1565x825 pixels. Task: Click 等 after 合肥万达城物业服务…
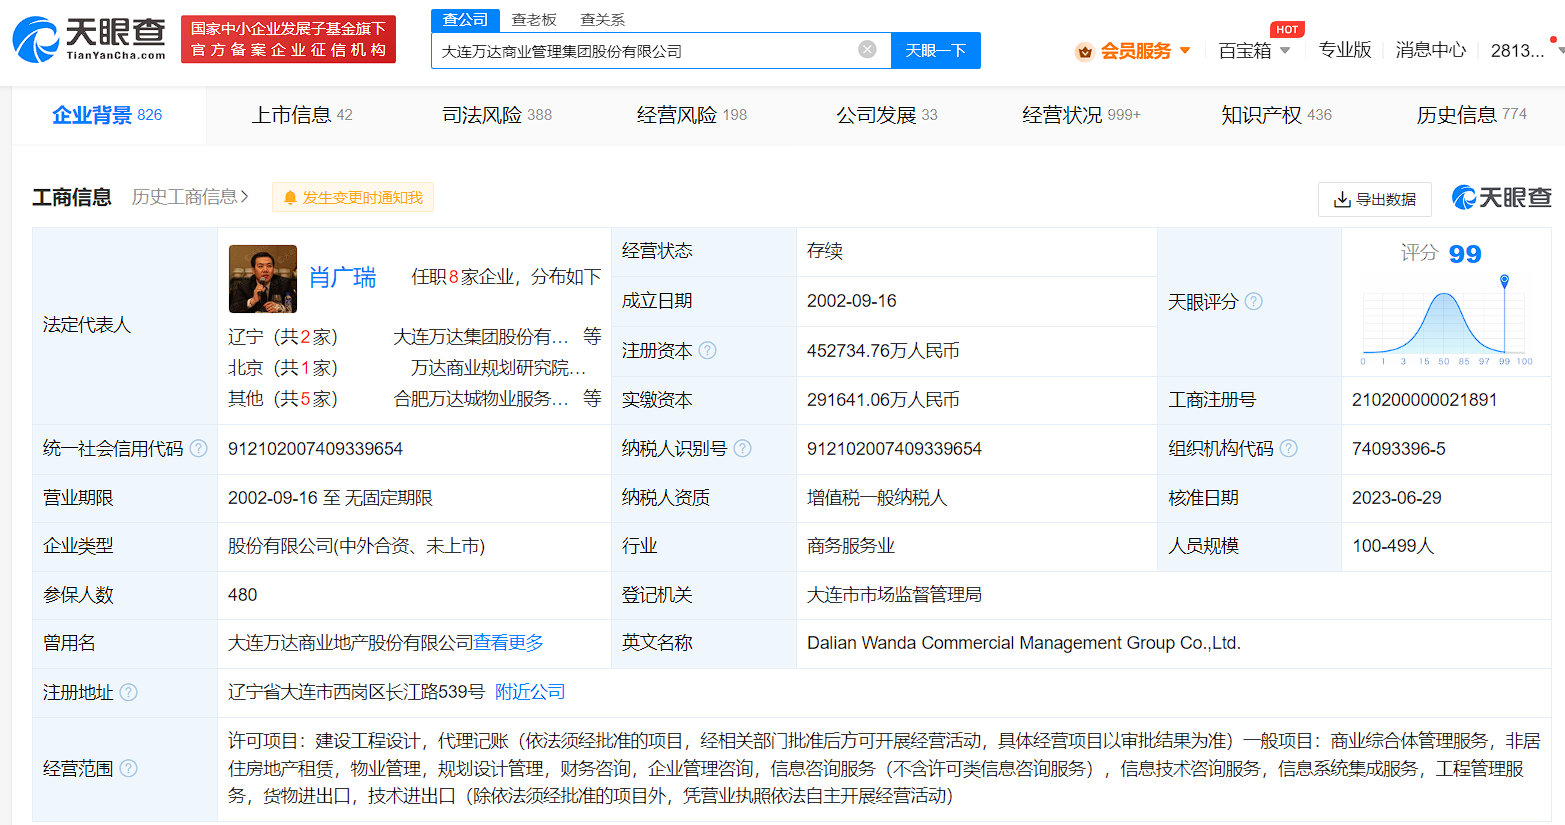point(592,399)
